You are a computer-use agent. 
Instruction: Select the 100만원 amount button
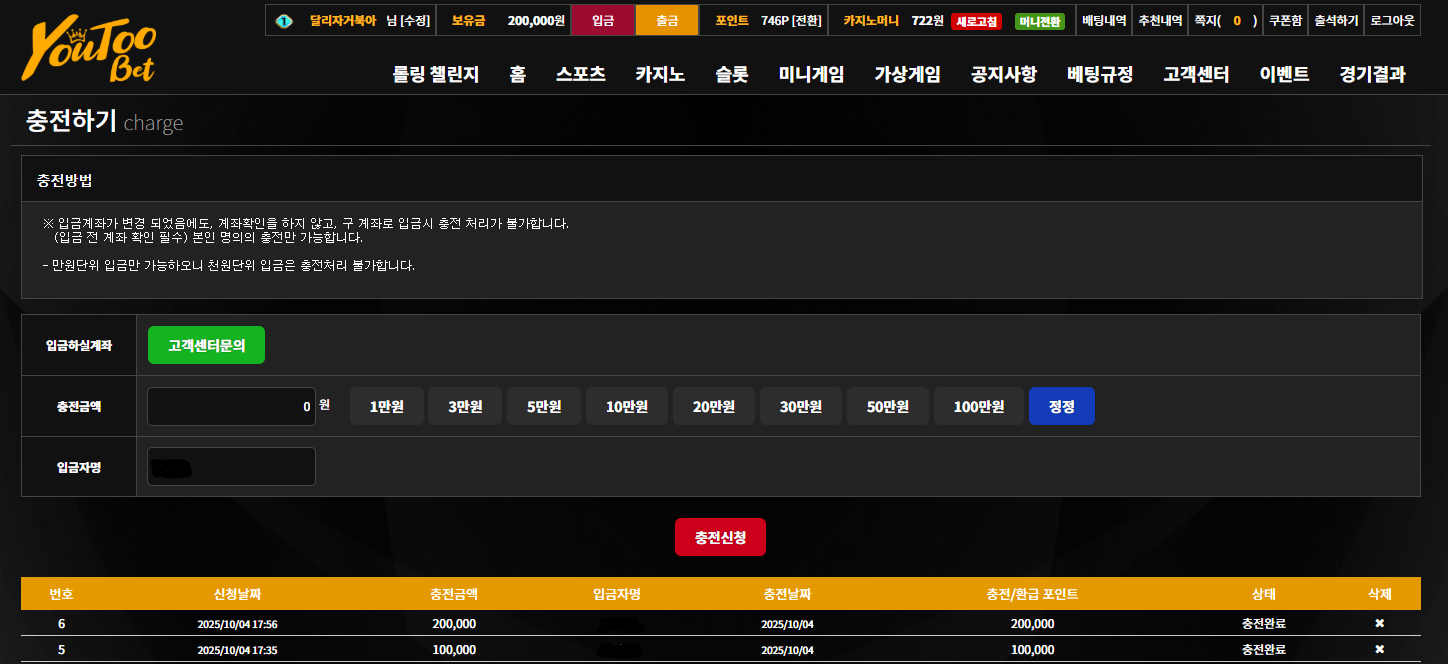point(979,406)
